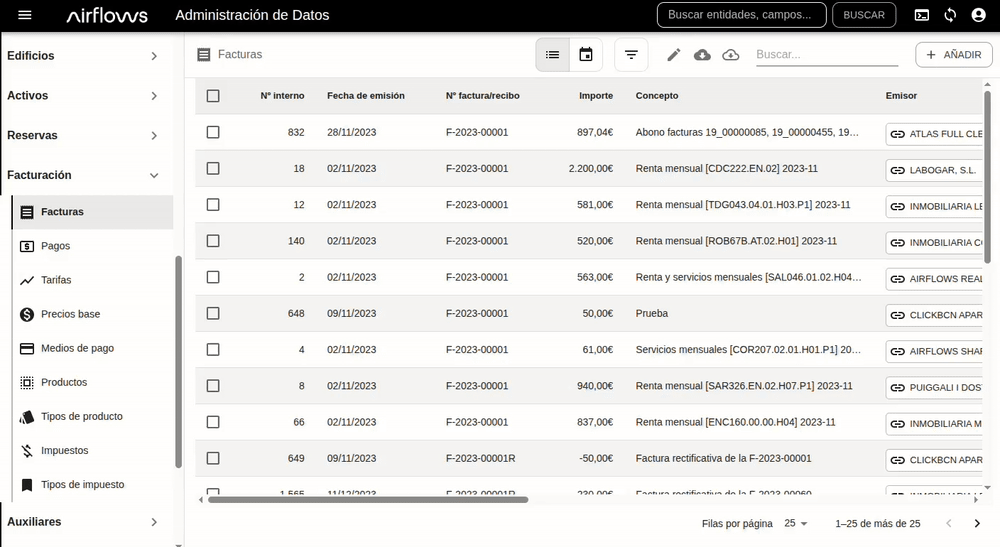Select the checkbox for the Prueba invoice

pos(213,313)
